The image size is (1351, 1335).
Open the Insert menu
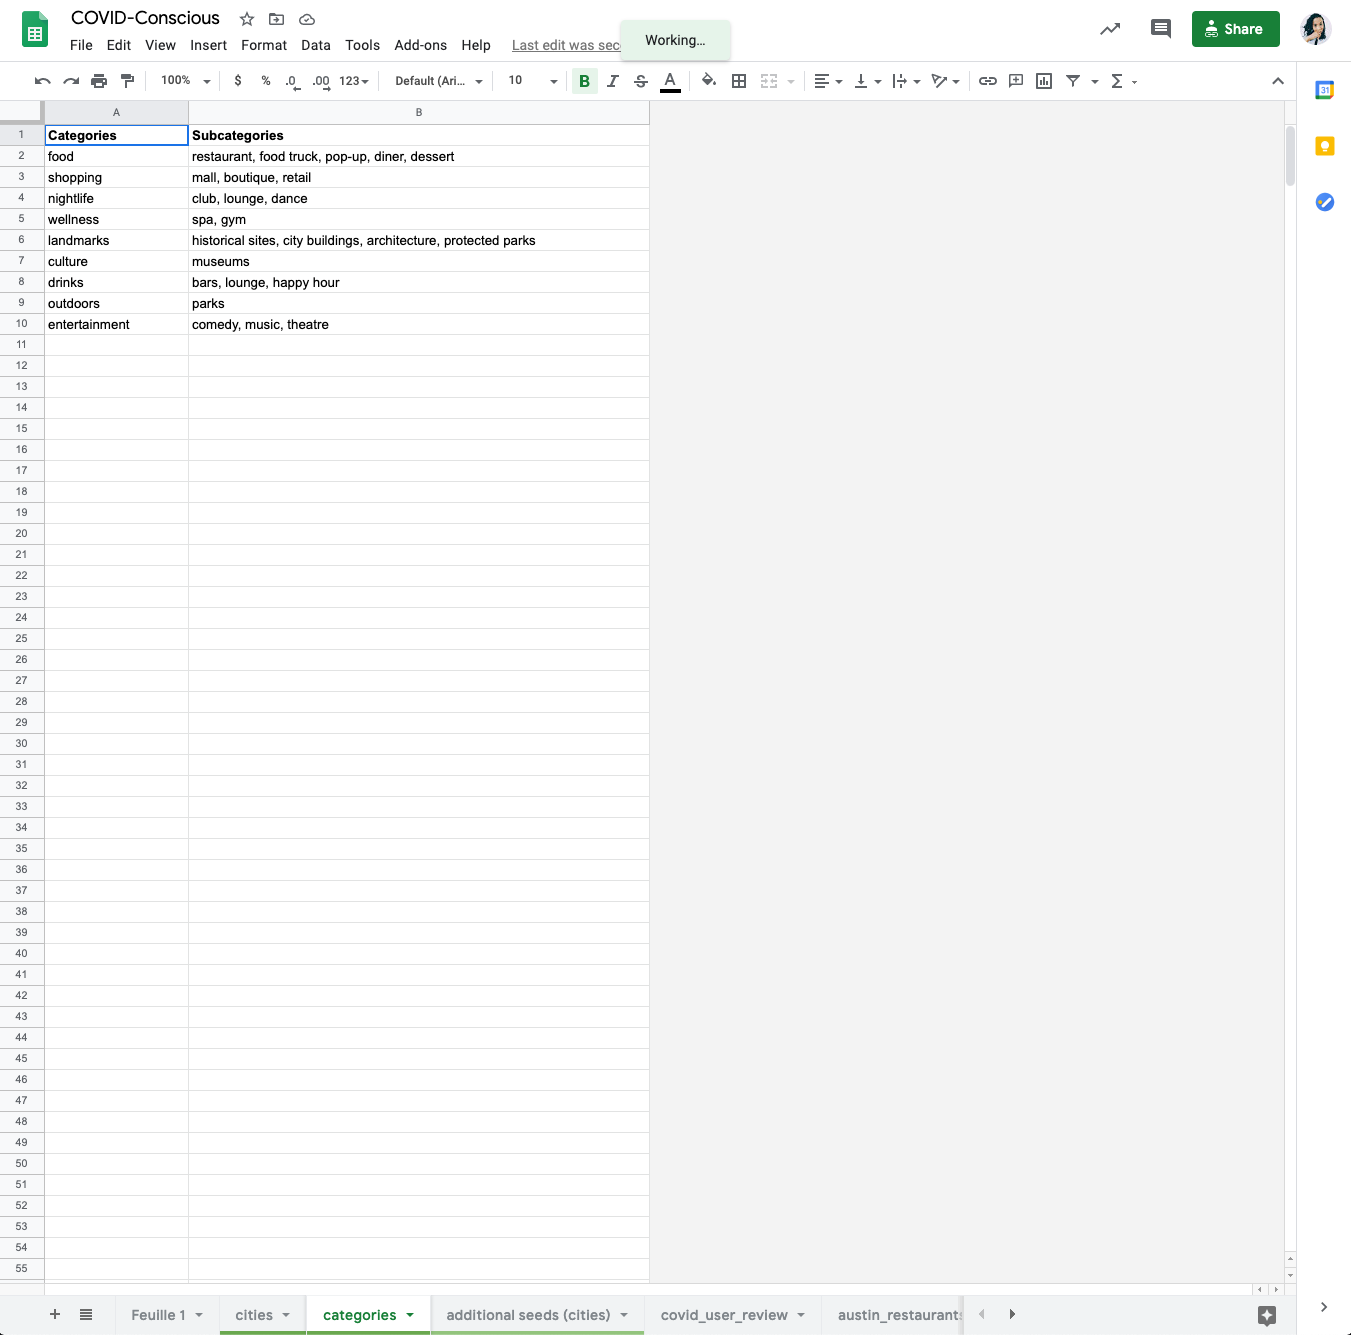tap(208, 45)
